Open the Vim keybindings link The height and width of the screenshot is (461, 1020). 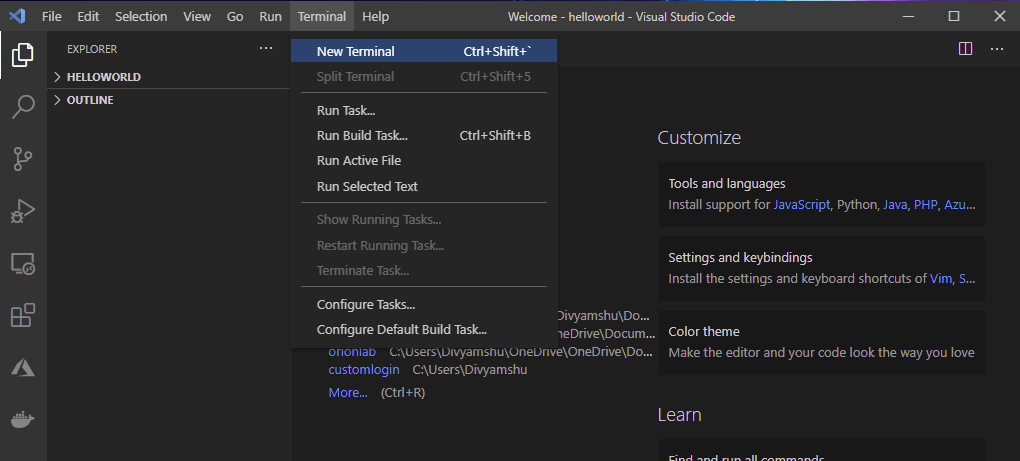941,278
